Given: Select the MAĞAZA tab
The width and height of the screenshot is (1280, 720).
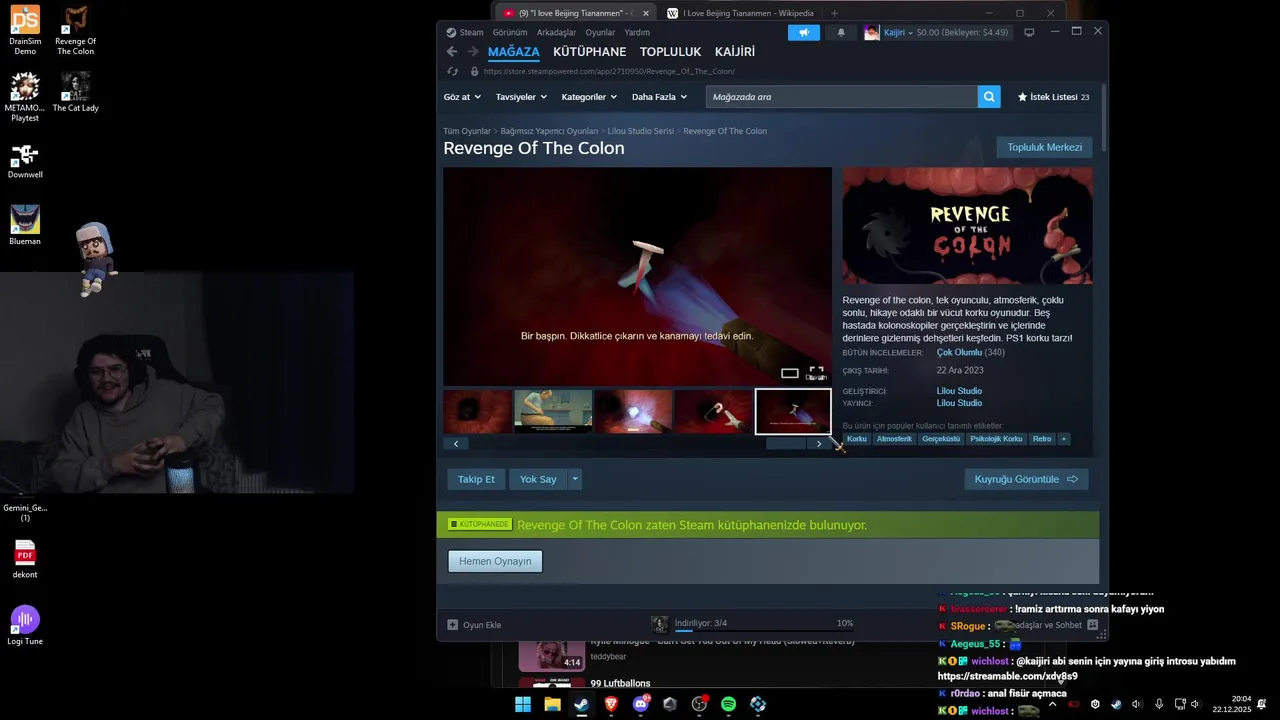Looking at the screenshot, I should tap(514, 52).
